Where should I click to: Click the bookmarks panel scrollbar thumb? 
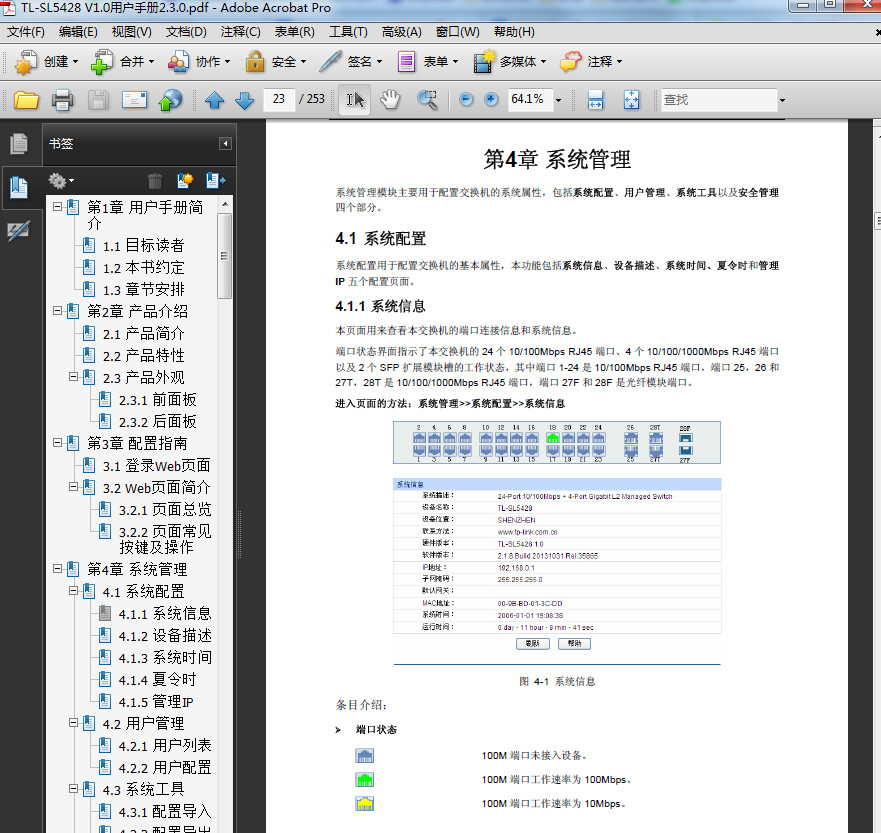click(x=224, y=256)
